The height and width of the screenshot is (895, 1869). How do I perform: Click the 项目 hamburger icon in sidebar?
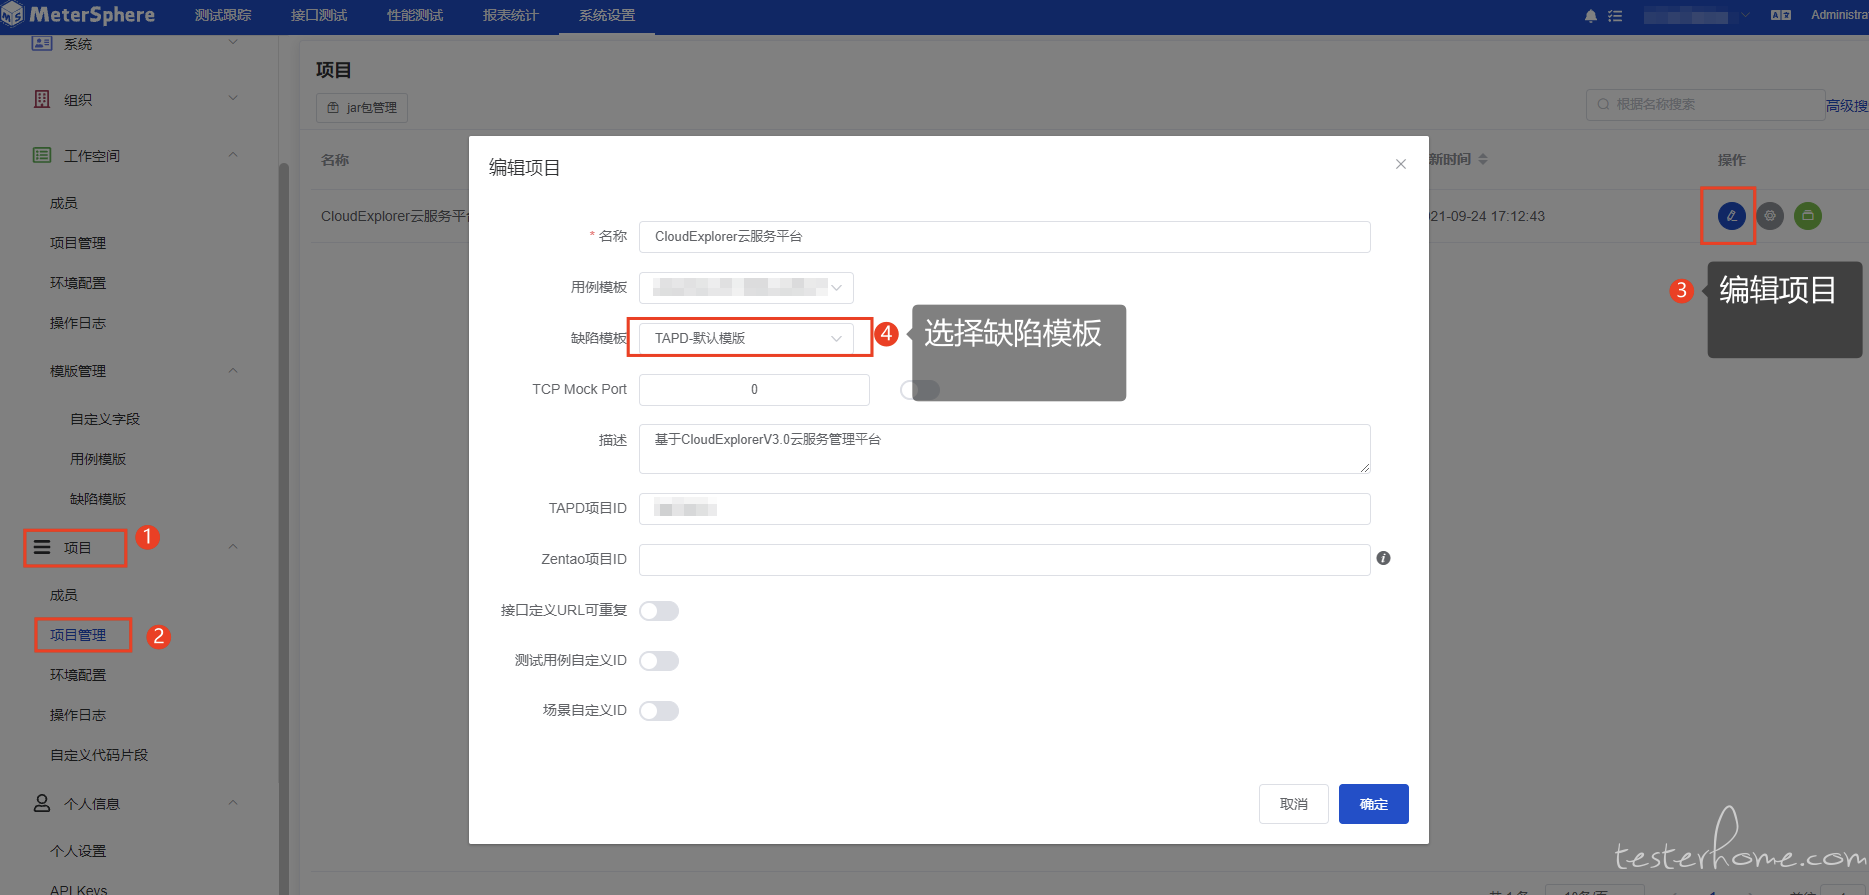pos(42,547)
